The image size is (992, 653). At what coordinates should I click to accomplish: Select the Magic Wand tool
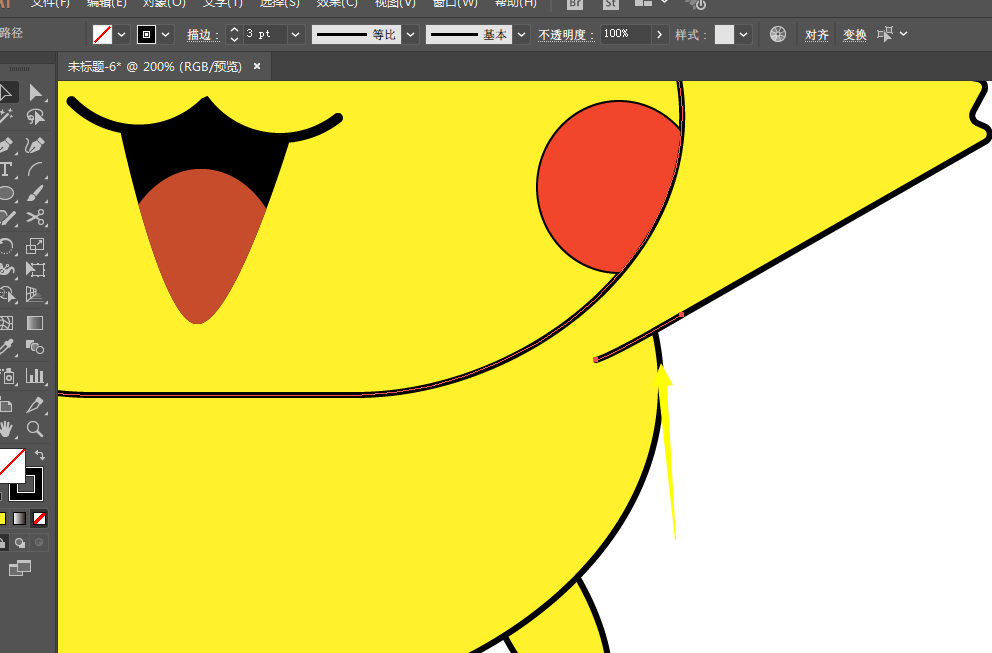tap(6, 117)
